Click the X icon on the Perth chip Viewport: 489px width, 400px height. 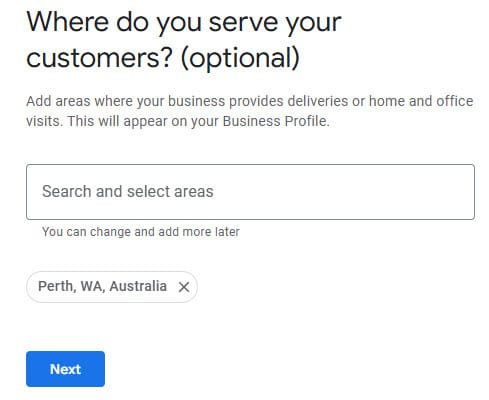[x=184, y=287]
